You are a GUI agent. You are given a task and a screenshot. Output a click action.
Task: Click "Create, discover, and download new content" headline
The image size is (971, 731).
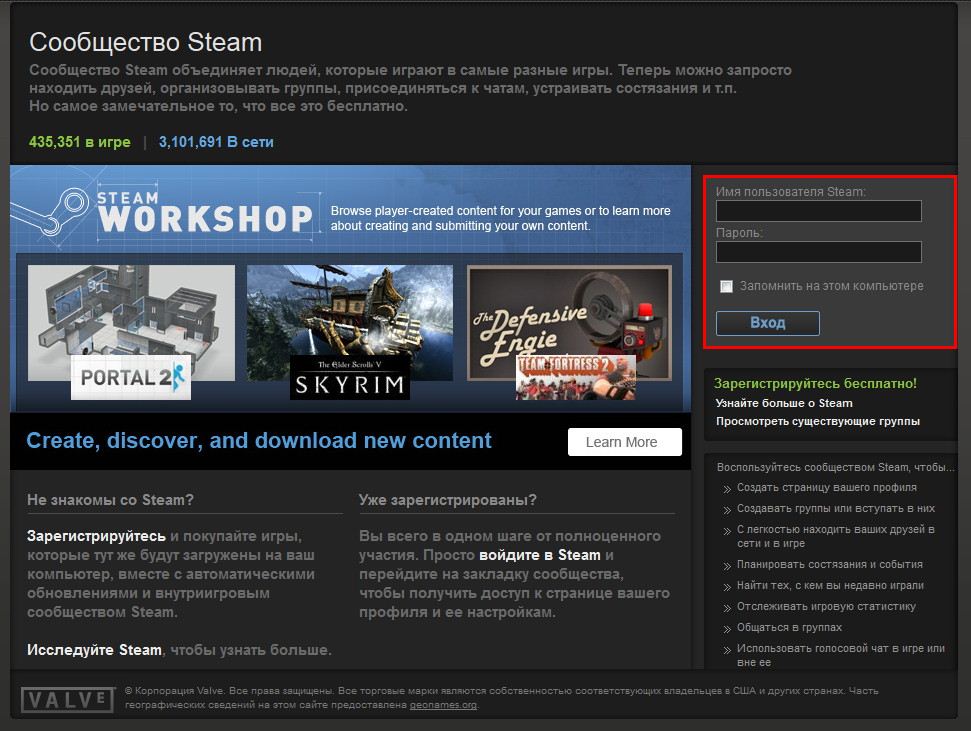[259, 440]
